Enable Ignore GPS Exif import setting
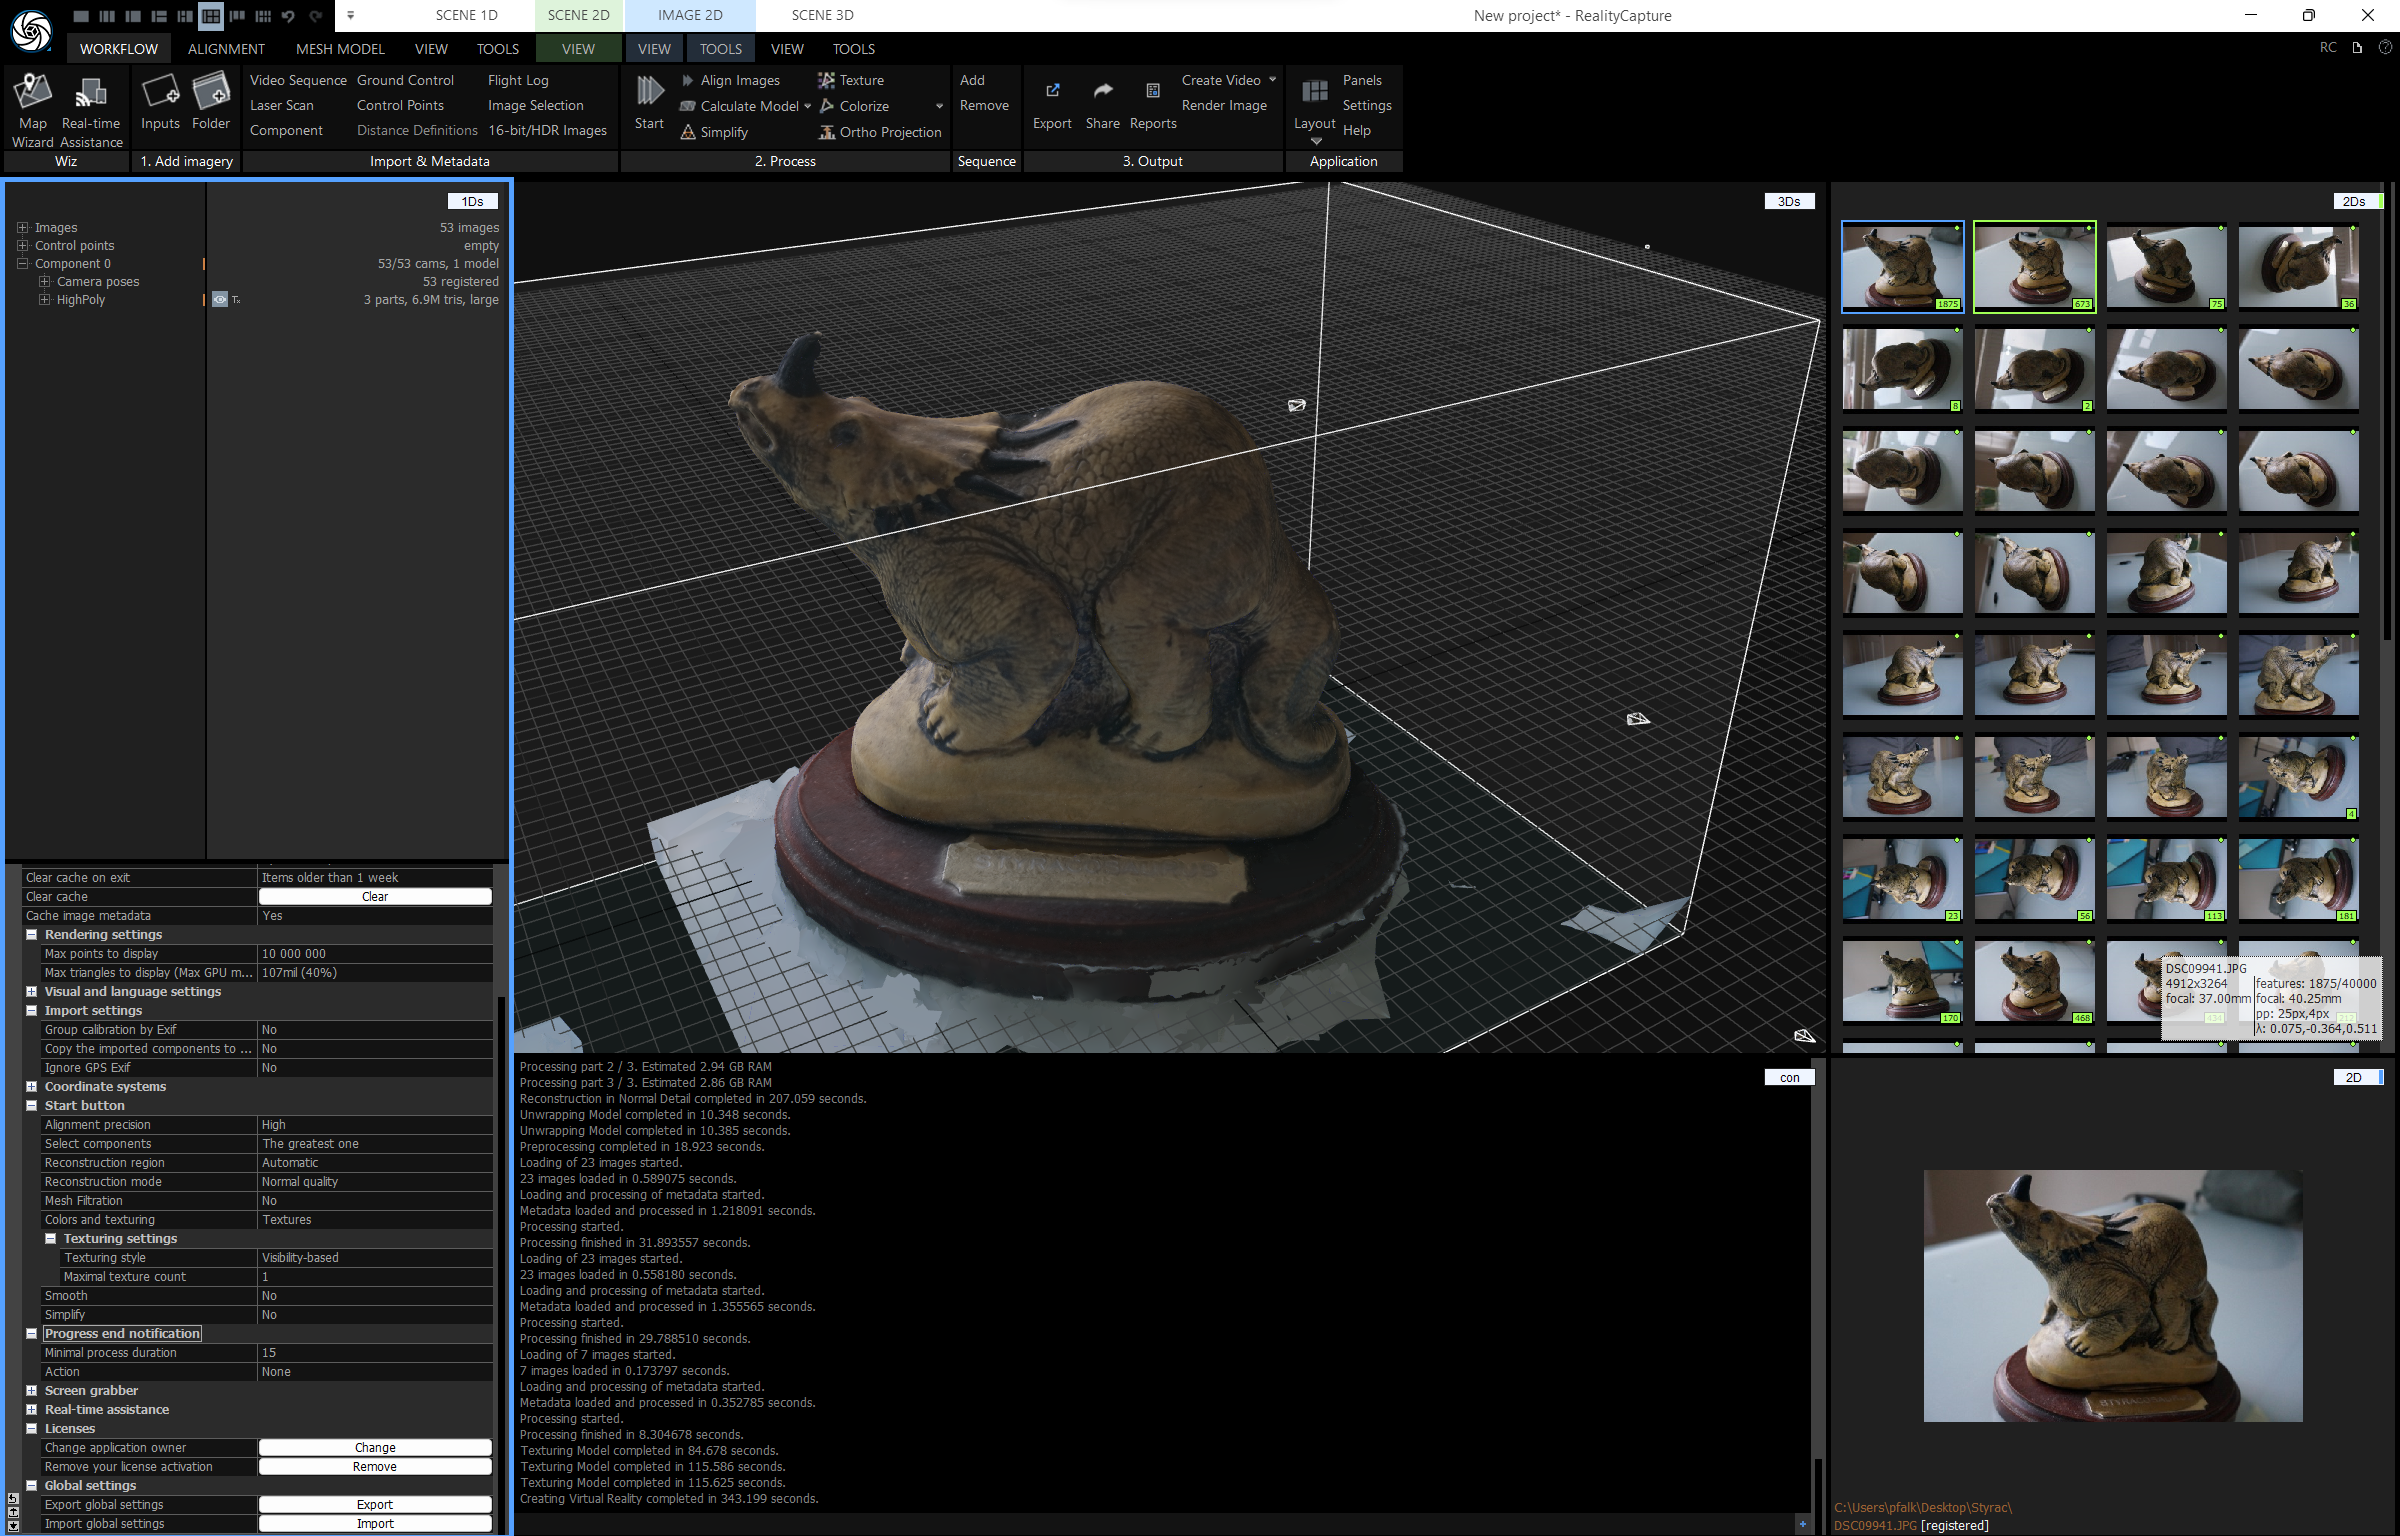Viewport: 2400px width, 1536px height. tap(375, 1067)
